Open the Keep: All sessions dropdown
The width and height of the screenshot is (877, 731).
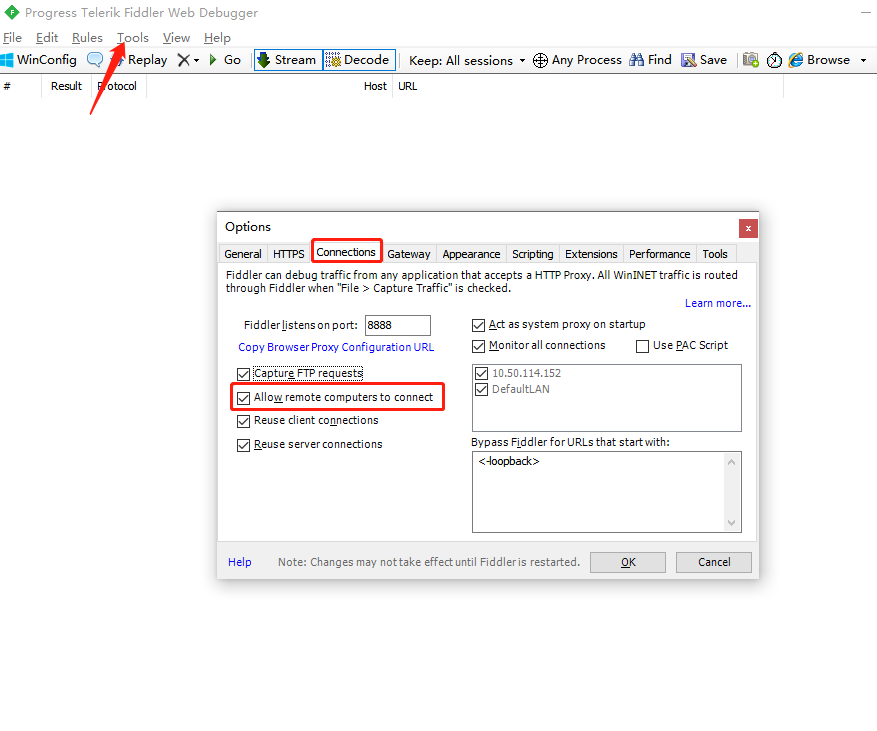pos(467,60)
